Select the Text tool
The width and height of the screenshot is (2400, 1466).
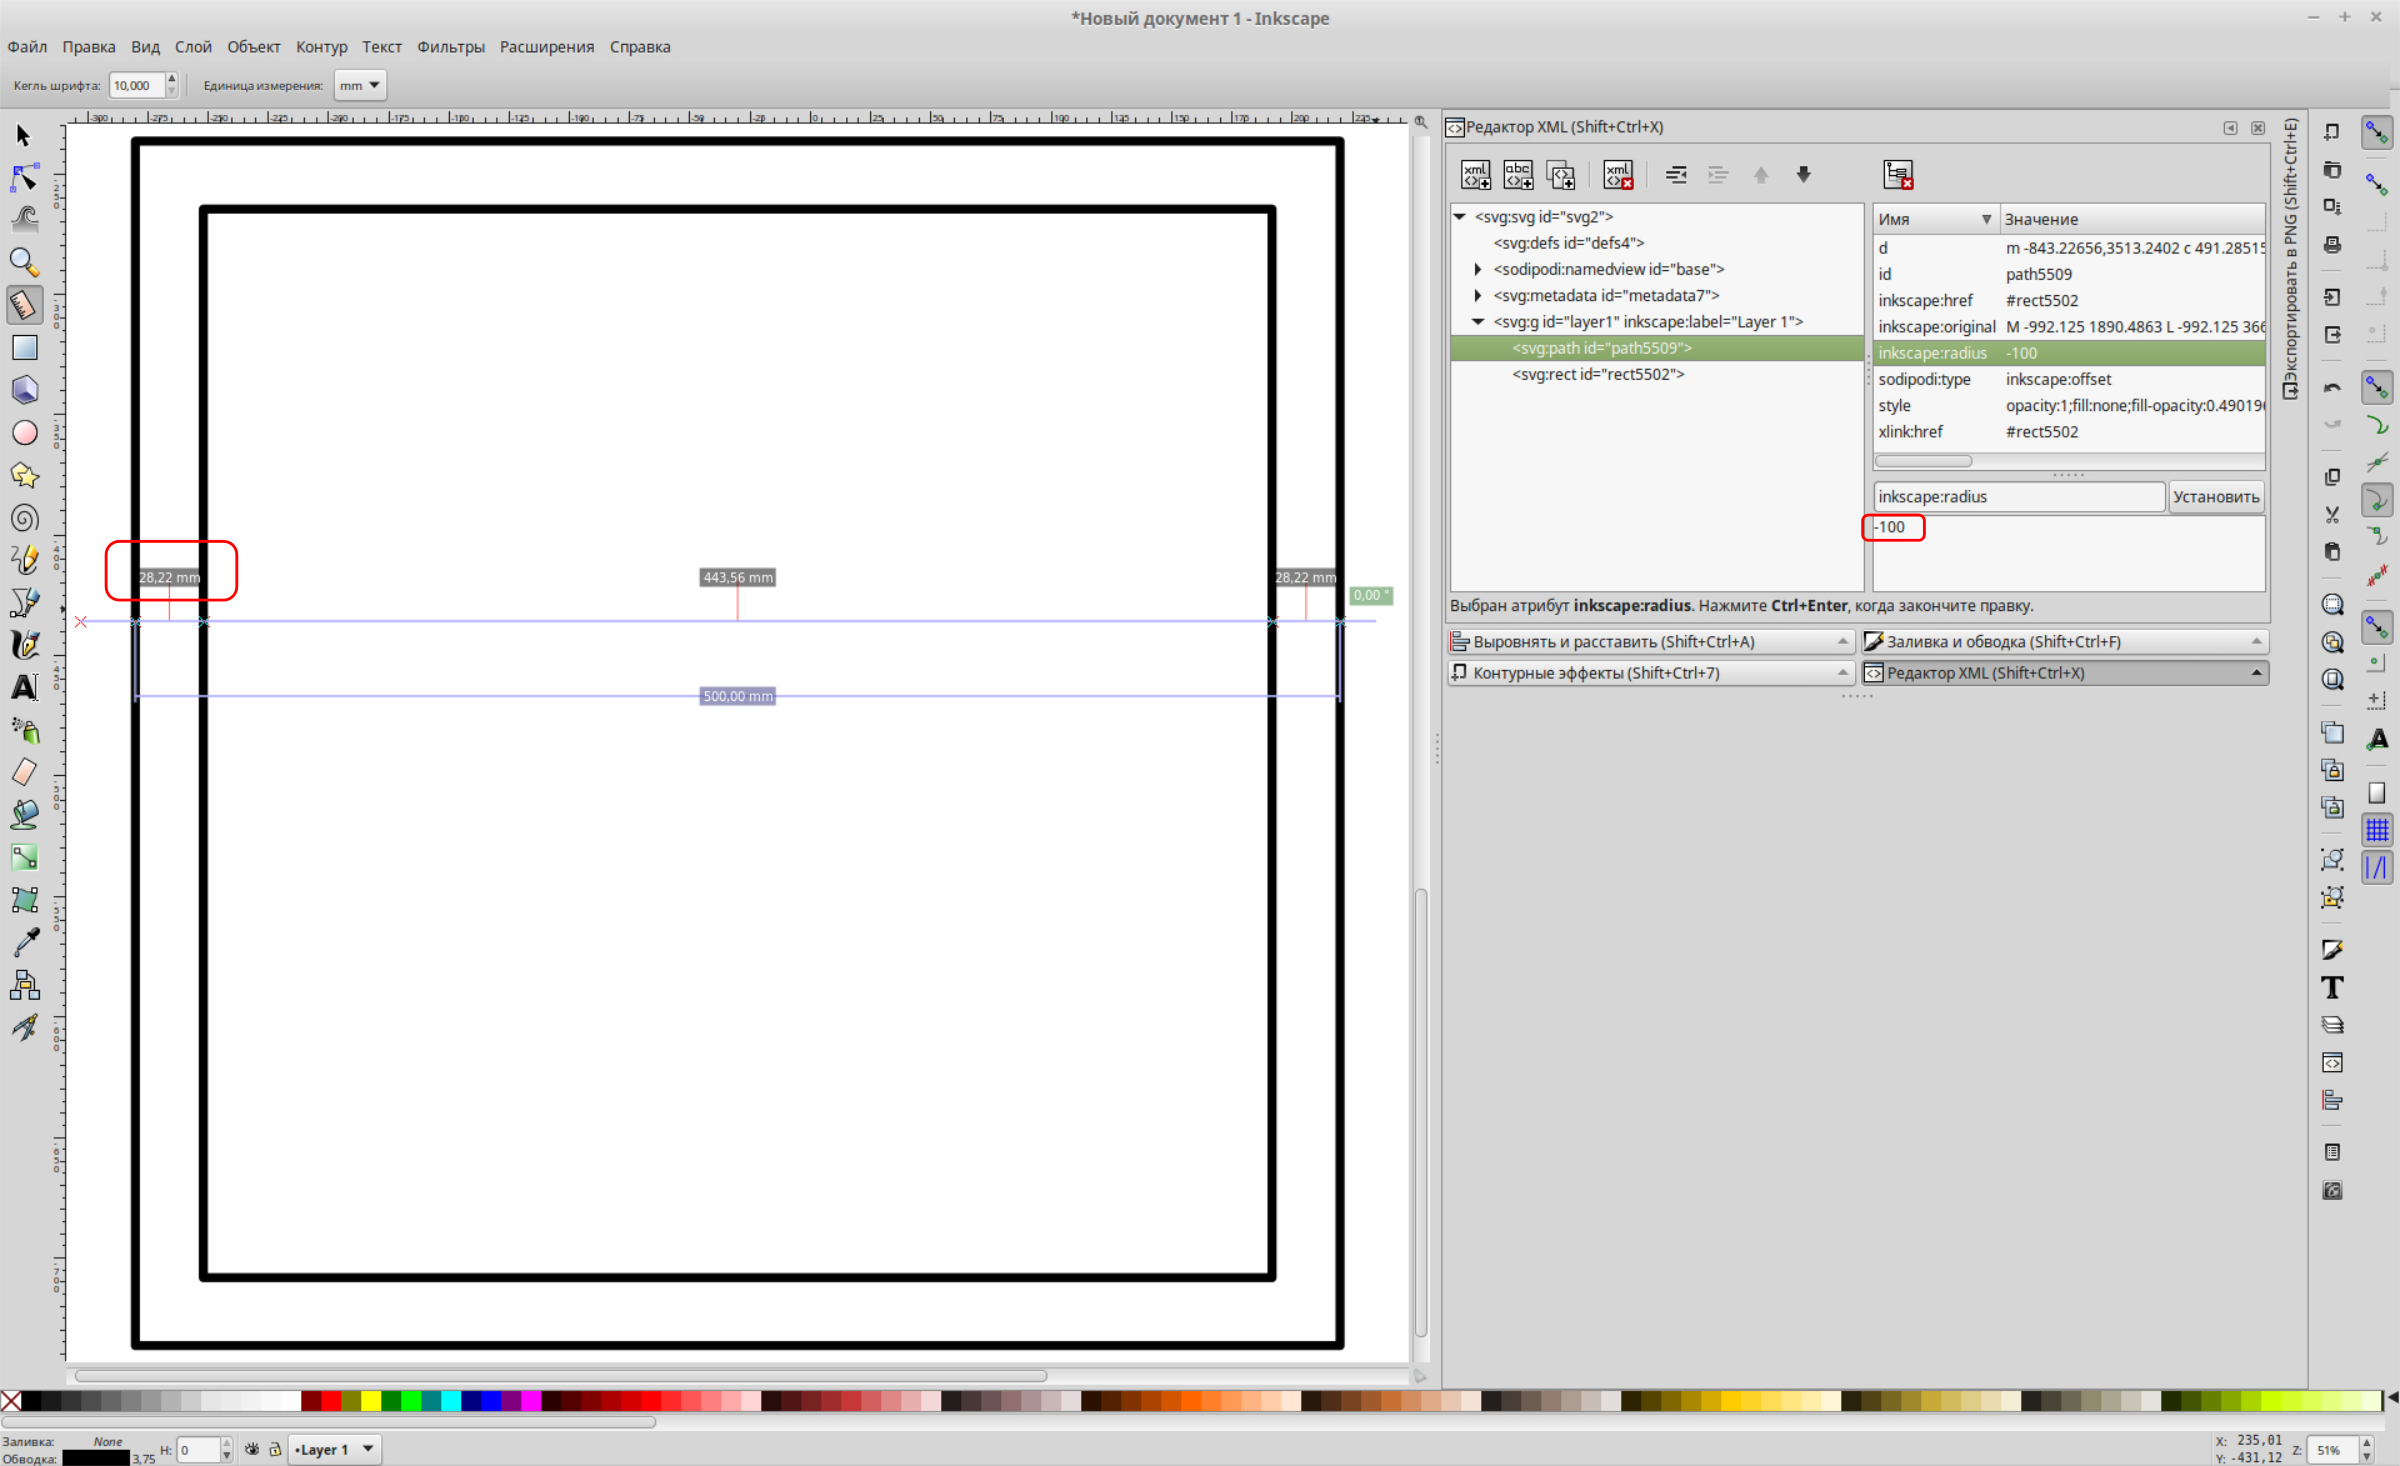(24, 688)
